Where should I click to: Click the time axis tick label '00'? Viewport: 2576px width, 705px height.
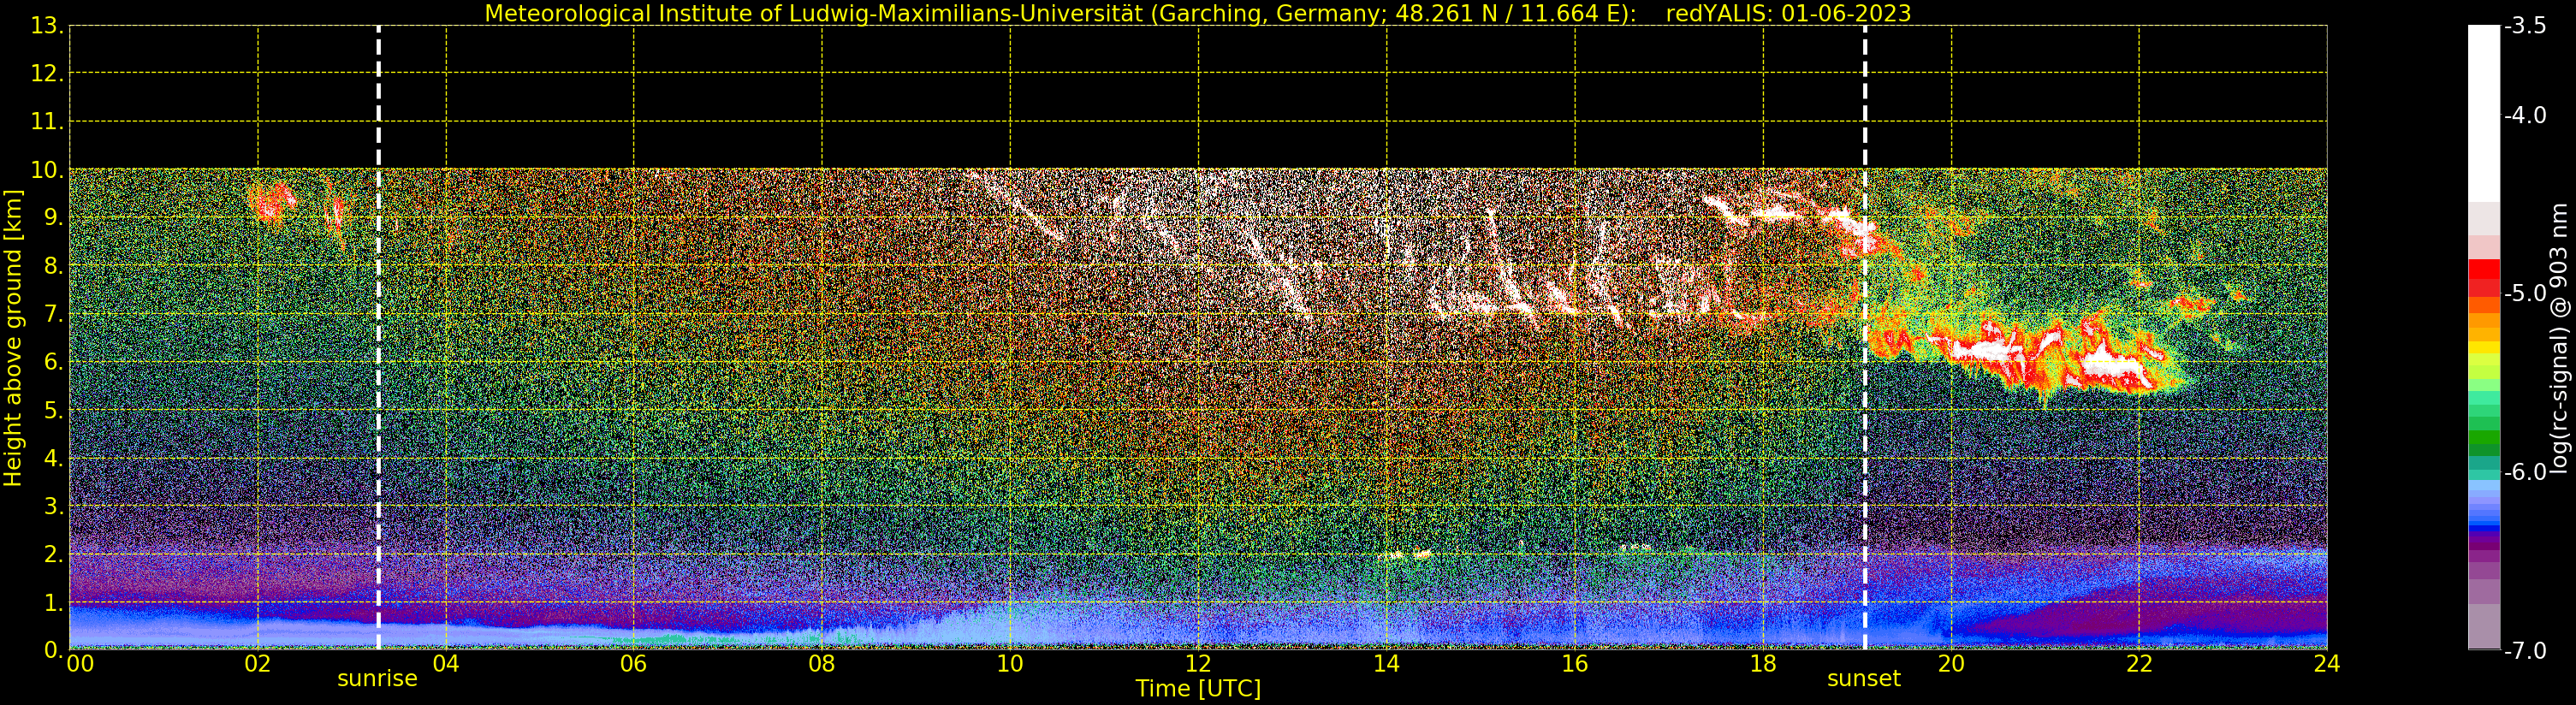(80, 664)
